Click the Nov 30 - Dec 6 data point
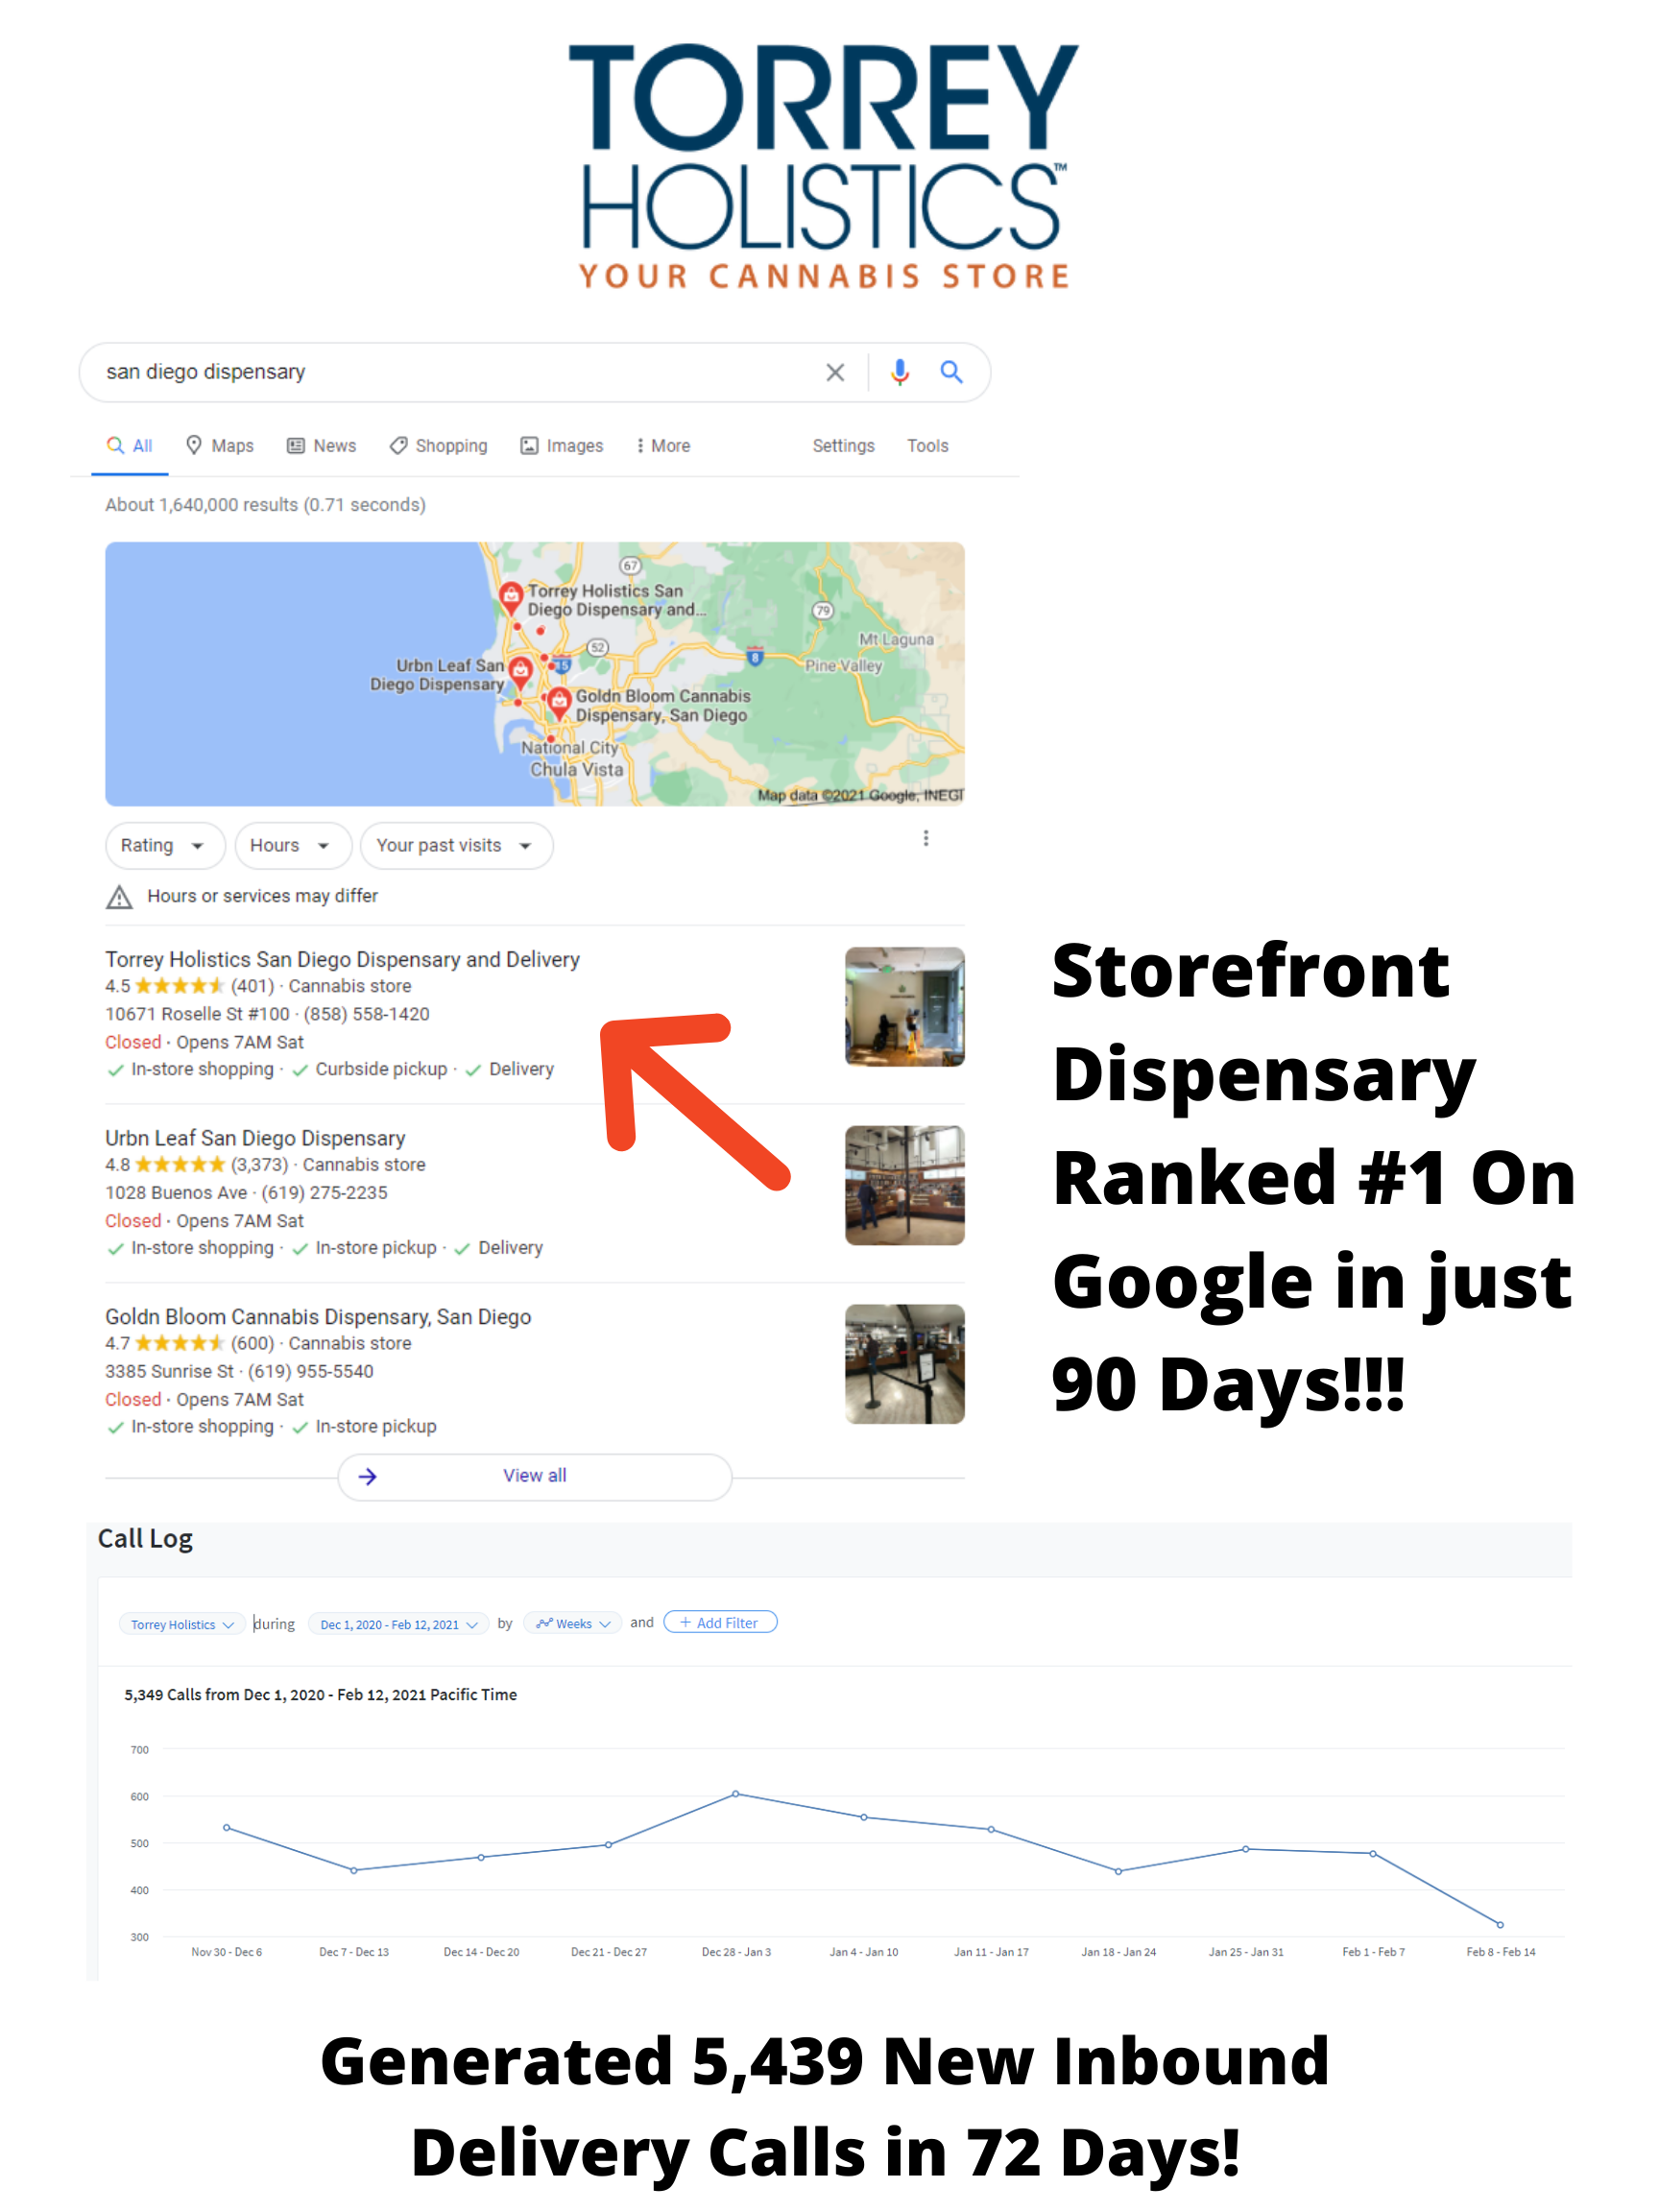This screenshot has height=2212, width=1659. tap(227, 1828)
